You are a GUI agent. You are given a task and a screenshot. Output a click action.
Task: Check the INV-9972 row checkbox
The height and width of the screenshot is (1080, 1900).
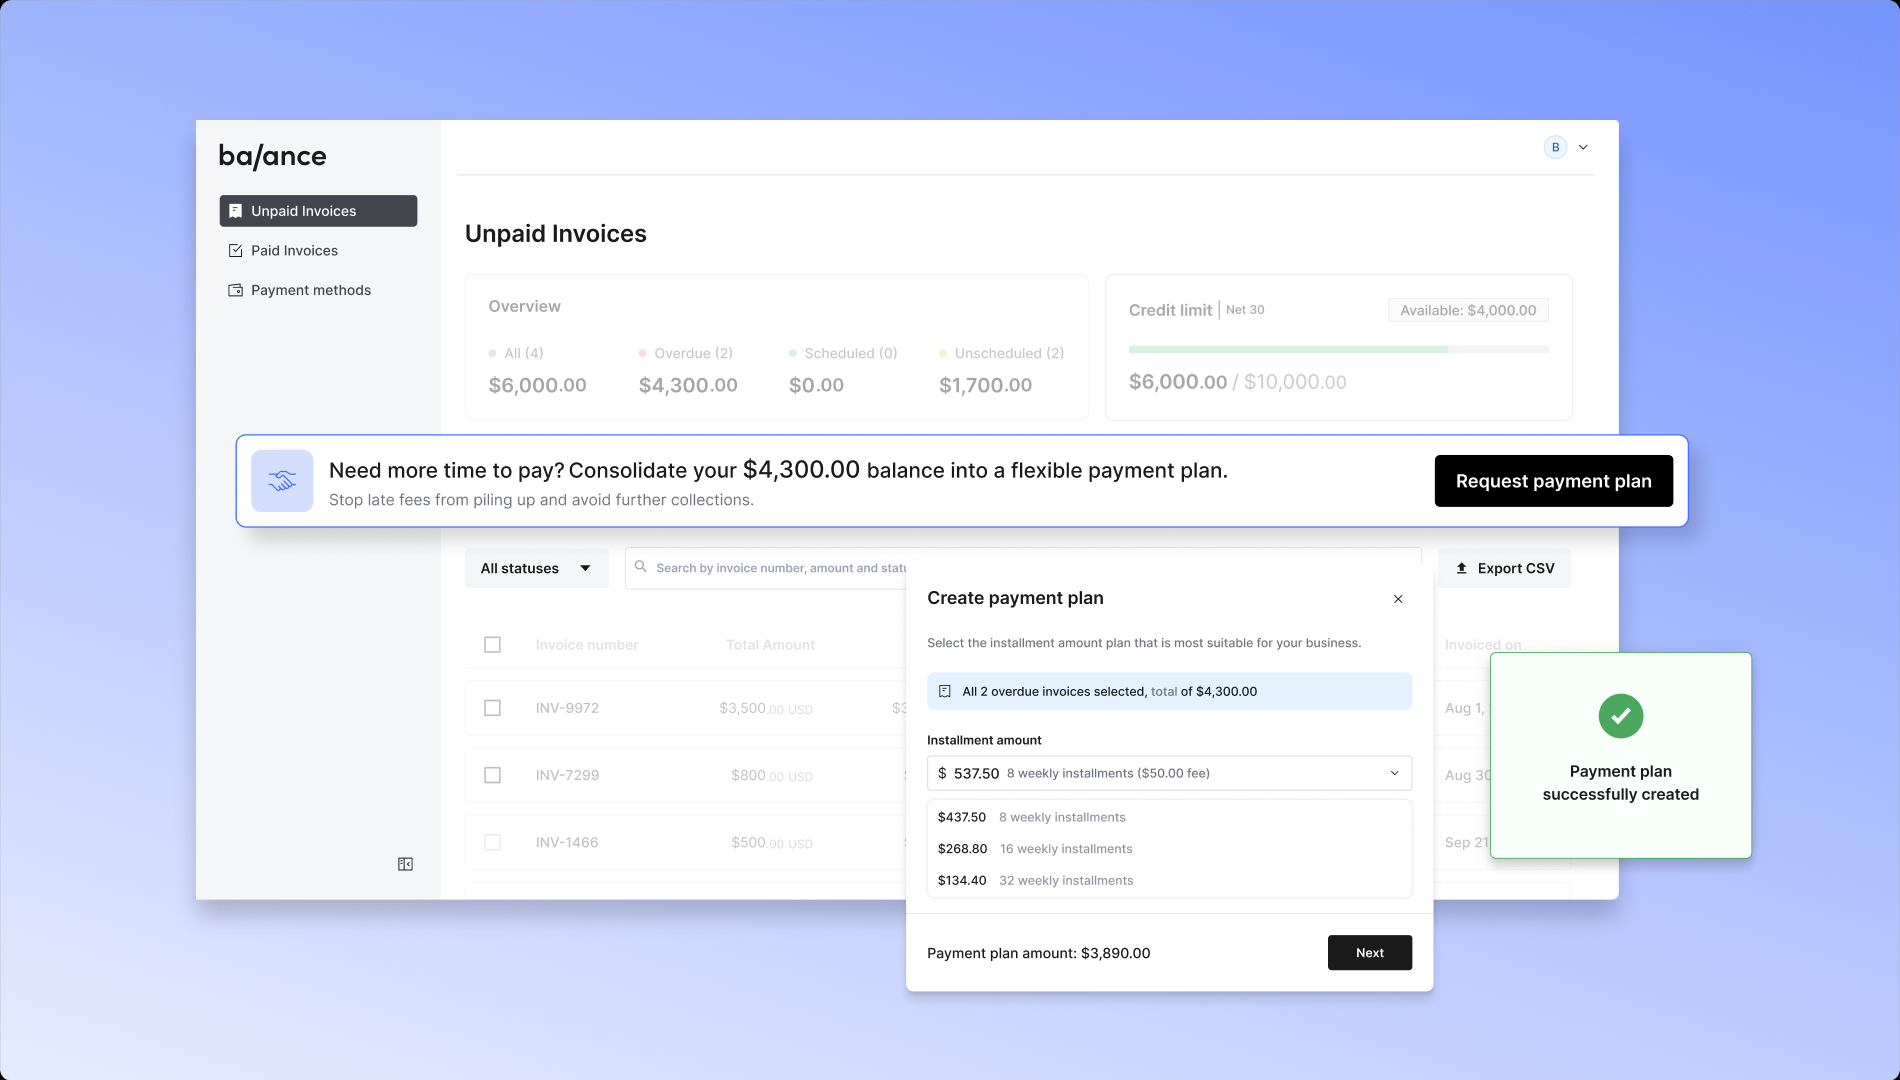(492, 708)
